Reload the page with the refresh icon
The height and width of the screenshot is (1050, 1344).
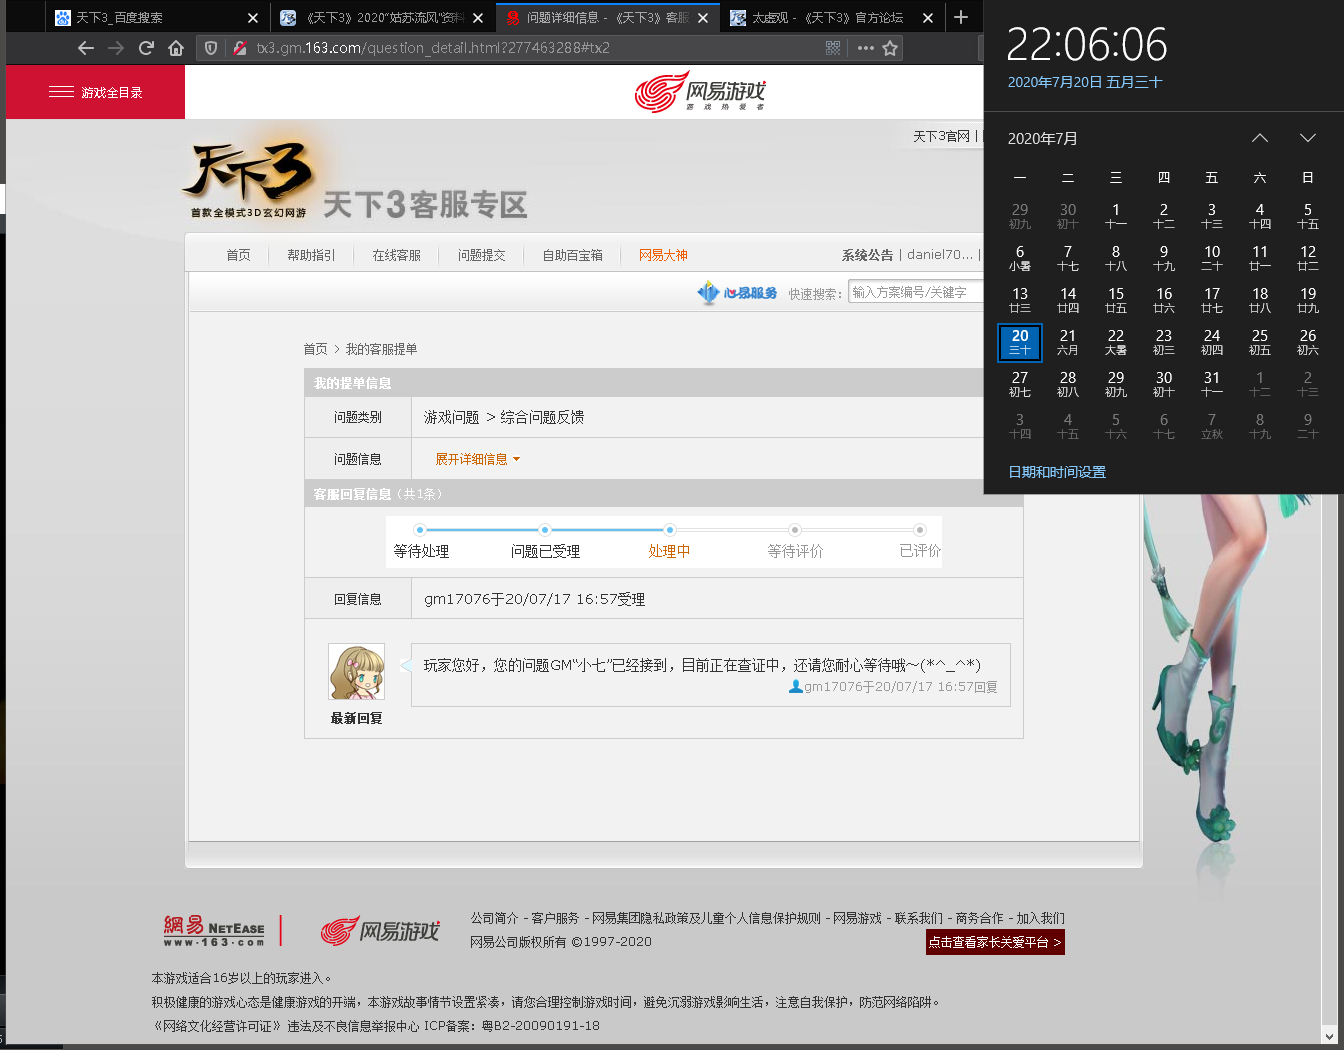(146, 48)
